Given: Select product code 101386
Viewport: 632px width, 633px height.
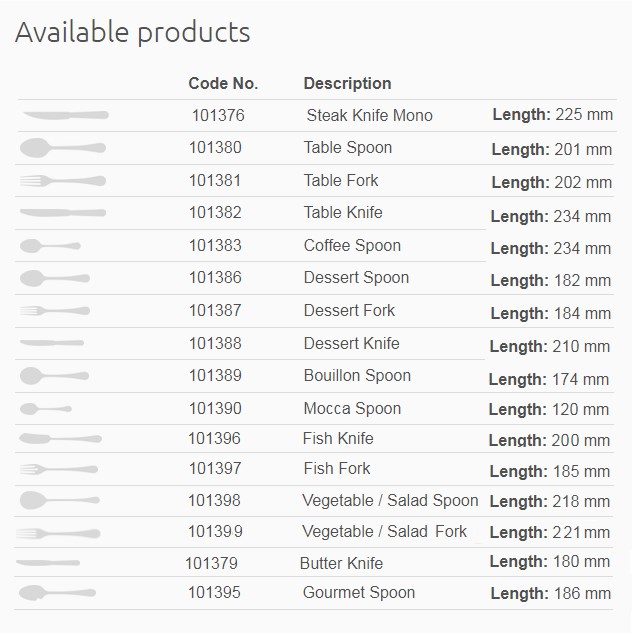Looking at the screenshot, I should point(215,278).
